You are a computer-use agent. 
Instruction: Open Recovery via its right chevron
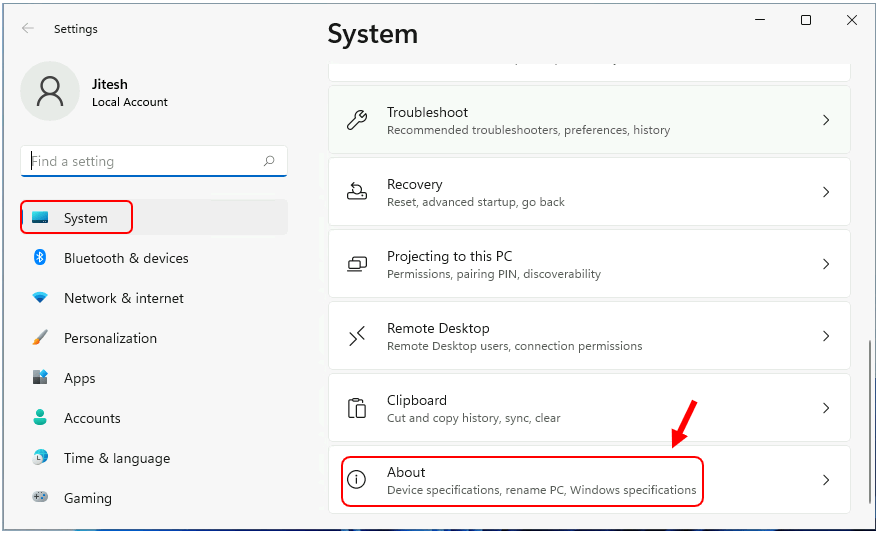pyautogui.click(x=826, y=192)
